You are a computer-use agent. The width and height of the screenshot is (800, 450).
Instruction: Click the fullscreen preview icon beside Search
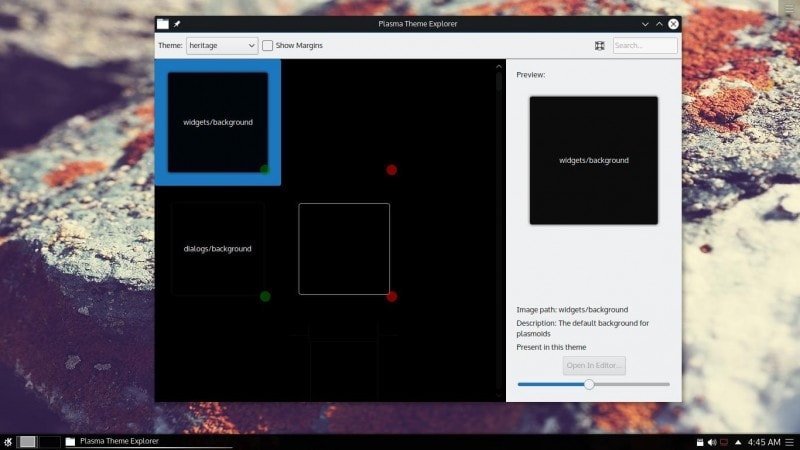[x=599, y=45]
